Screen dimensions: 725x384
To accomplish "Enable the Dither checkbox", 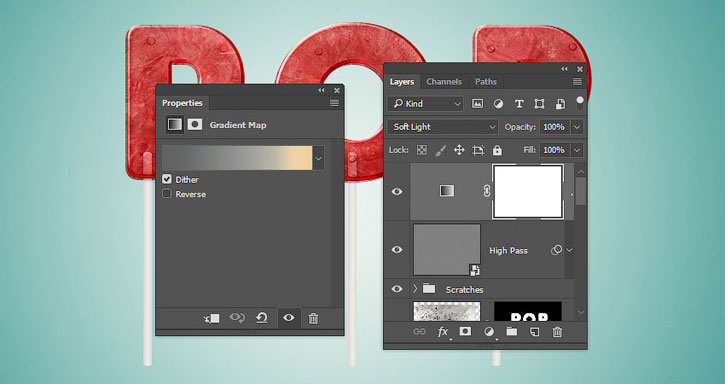I will (167, 179).
